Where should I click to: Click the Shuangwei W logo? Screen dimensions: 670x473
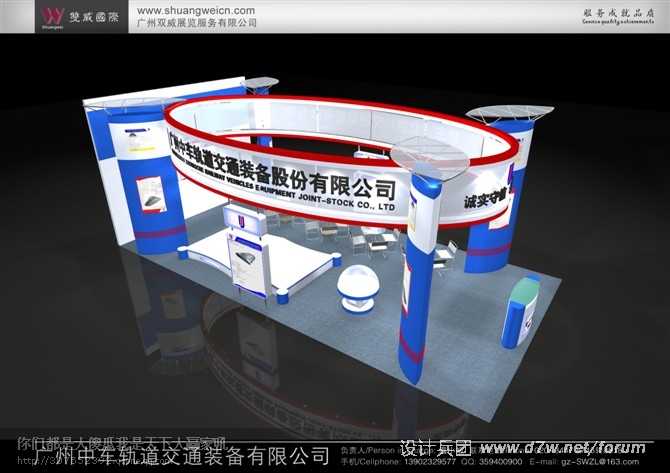click(52, 16)
